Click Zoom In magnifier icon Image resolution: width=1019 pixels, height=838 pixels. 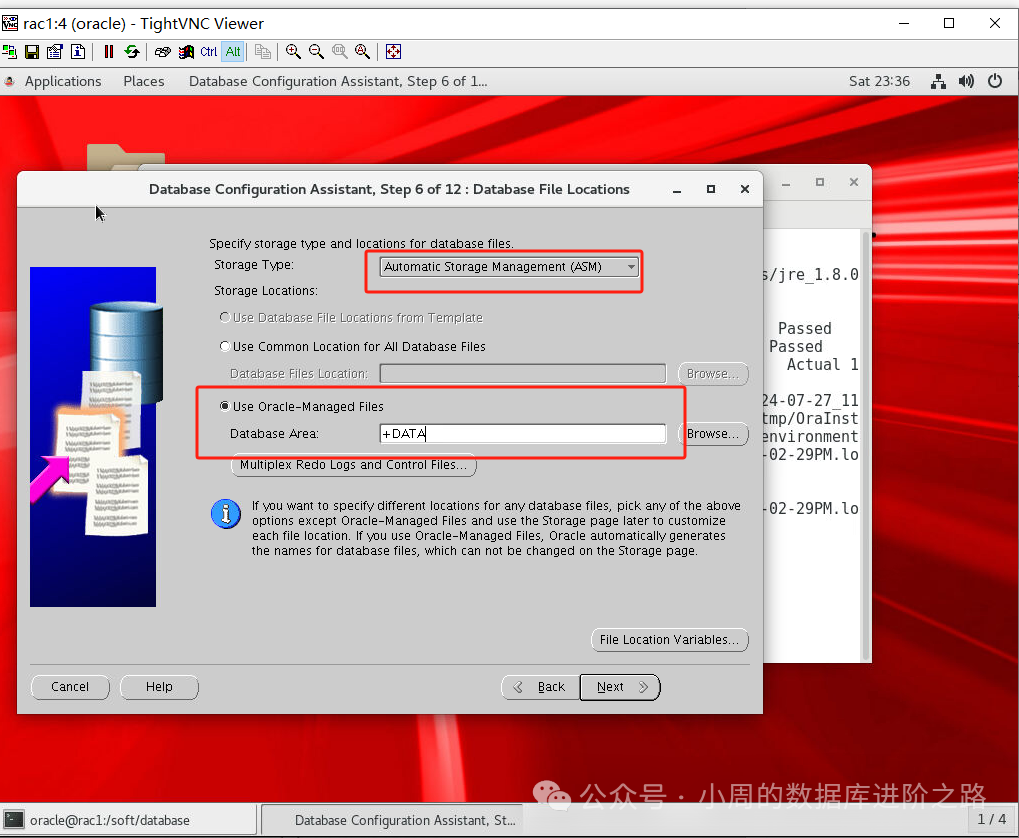pos(293,51)
